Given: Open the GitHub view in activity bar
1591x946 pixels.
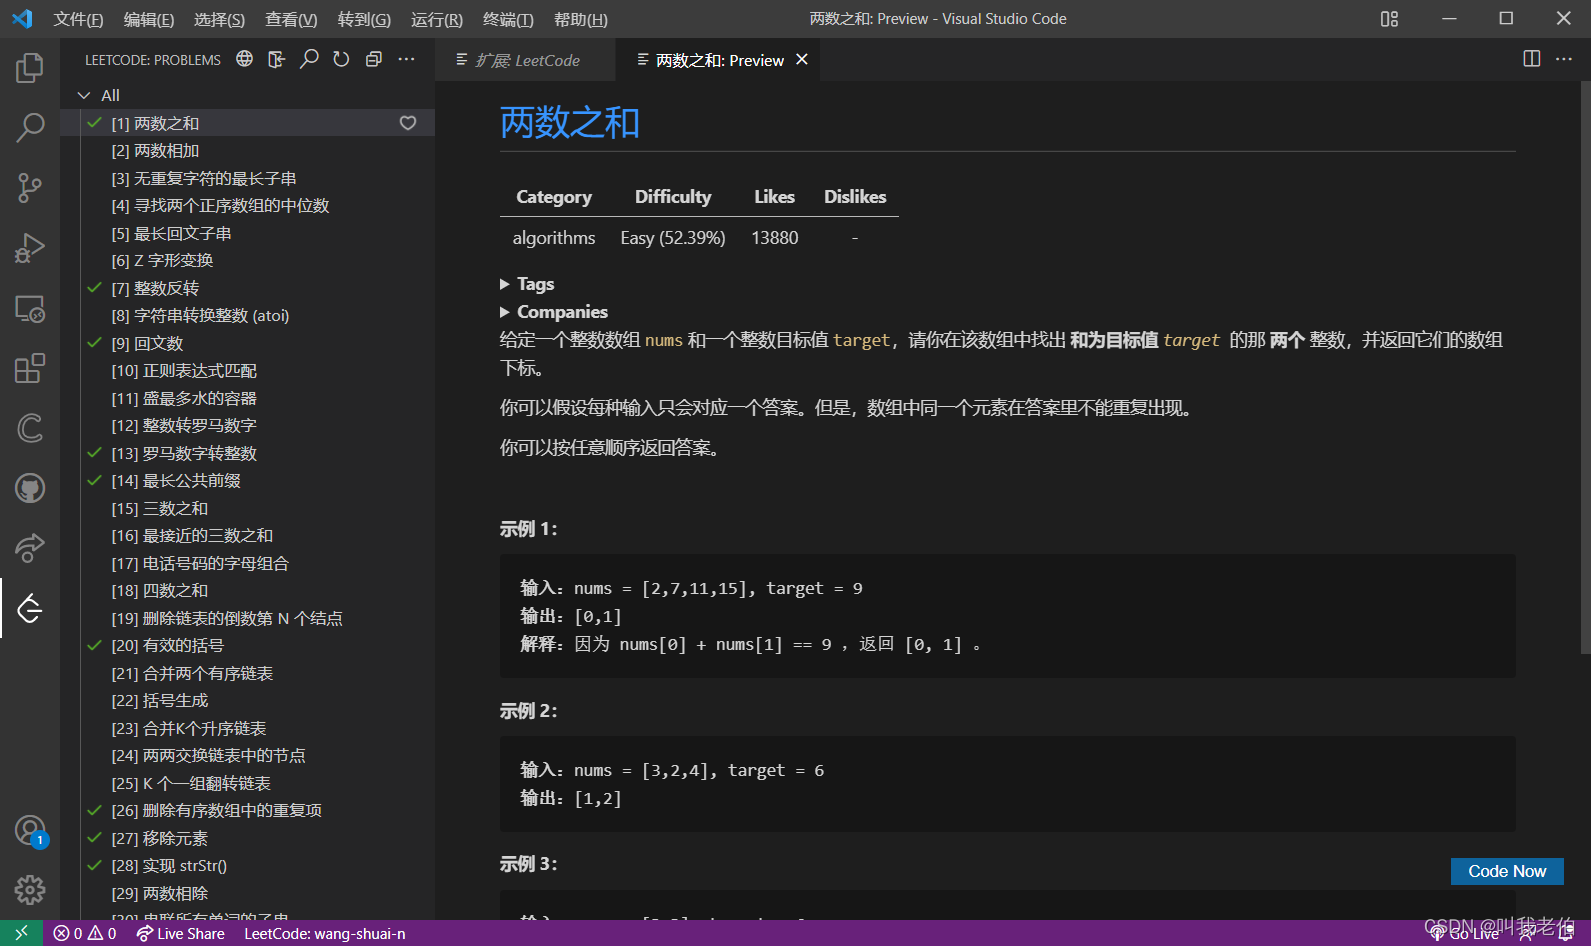Looking at the screenshot, I should 30,488.
